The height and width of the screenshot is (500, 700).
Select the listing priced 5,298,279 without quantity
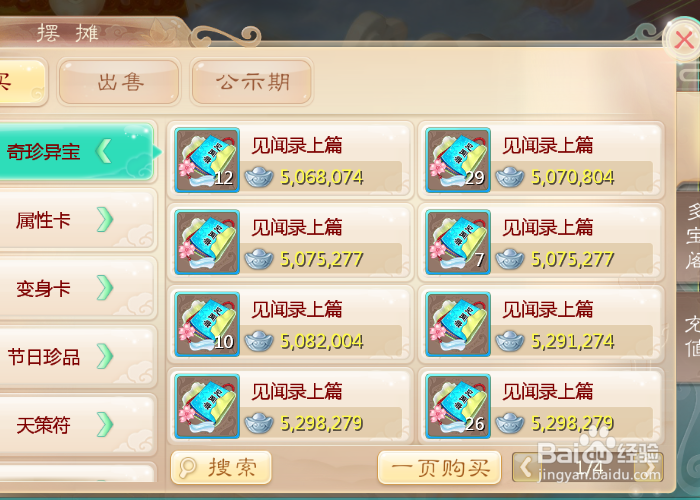(290, 406)
